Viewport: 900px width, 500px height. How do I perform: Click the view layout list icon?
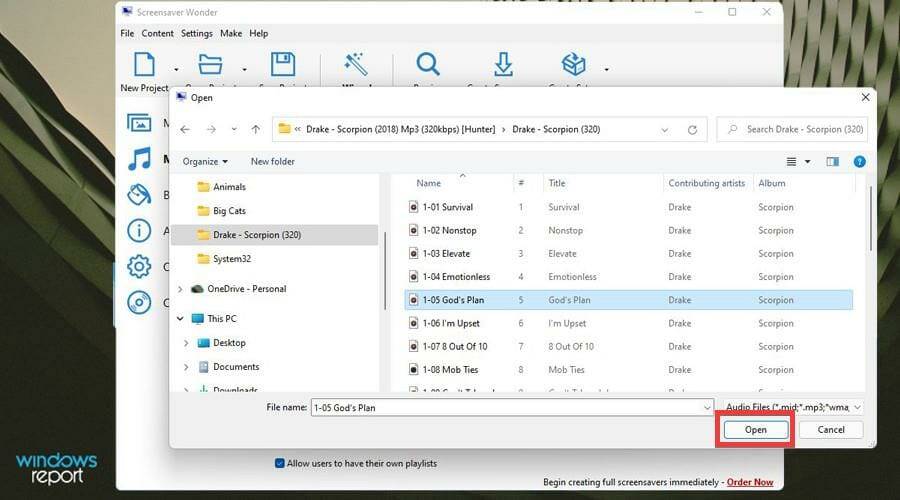[791, 162]
